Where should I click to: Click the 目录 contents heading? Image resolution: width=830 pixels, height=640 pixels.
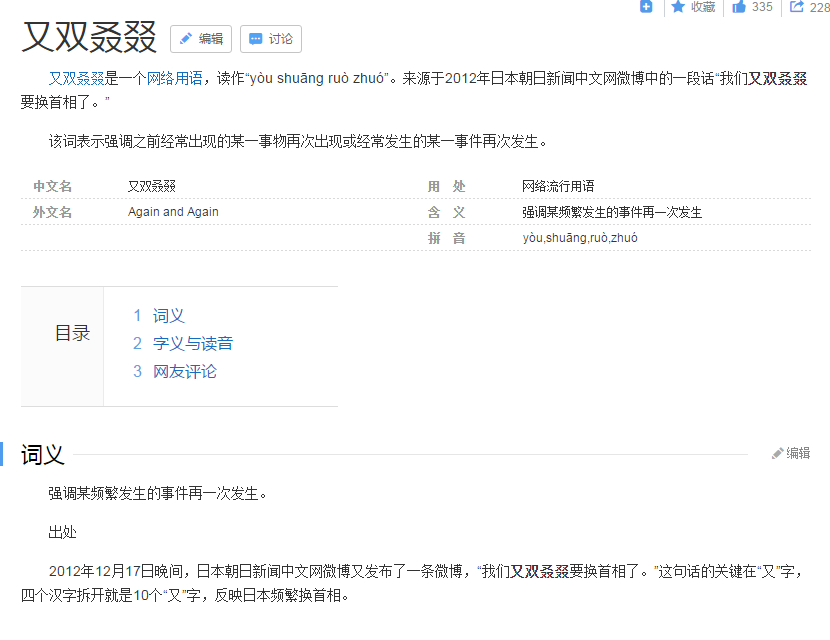(73, 333)
